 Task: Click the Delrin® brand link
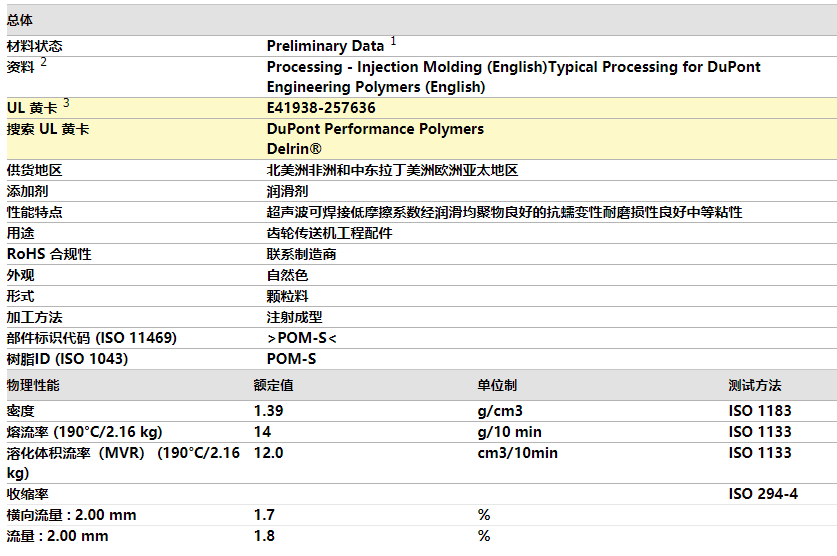[x=294, y=148]
